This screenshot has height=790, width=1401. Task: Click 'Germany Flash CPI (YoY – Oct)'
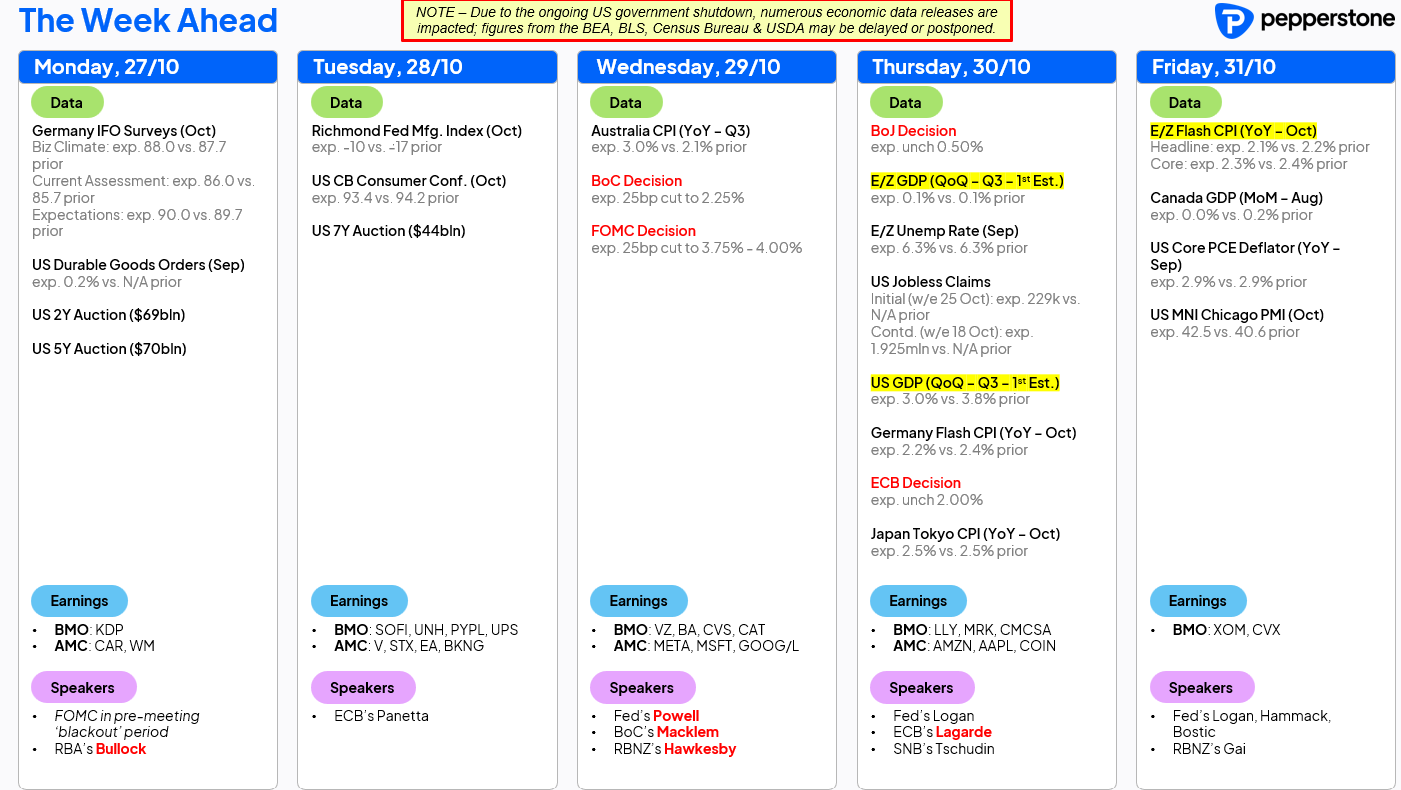tap(974, 433)
